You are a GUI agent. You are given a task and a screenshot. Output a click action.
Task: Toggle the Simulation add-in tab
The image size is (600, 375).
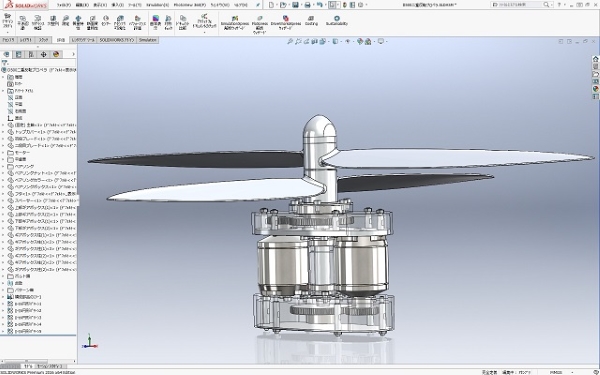pos(147,40)
